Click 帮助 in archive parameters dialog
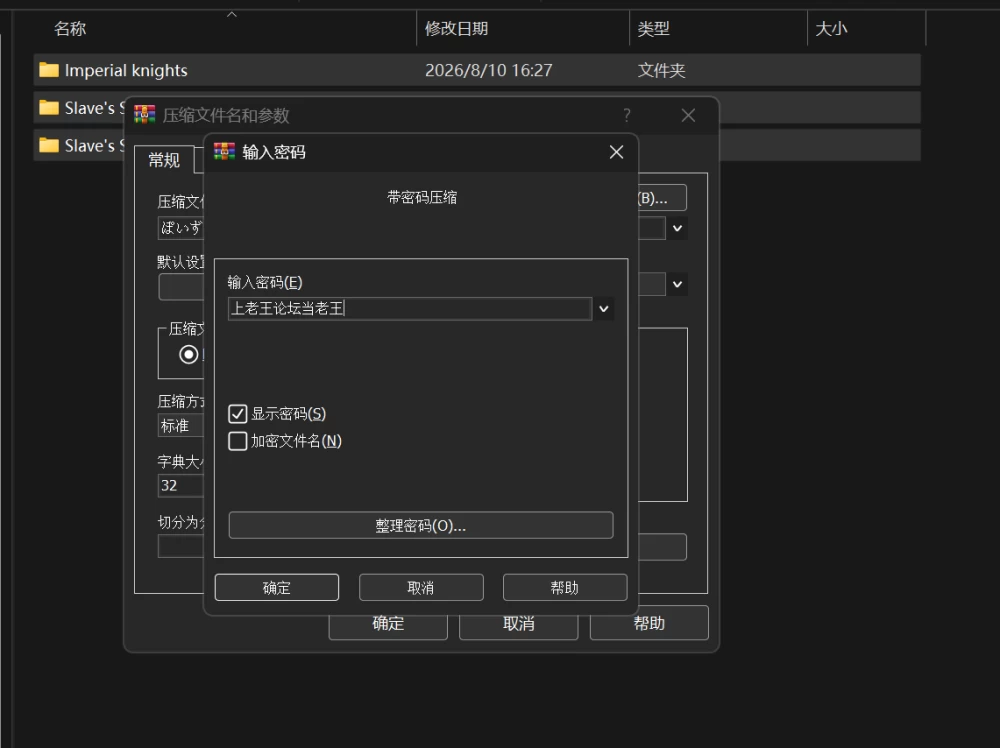 (649, 622)
